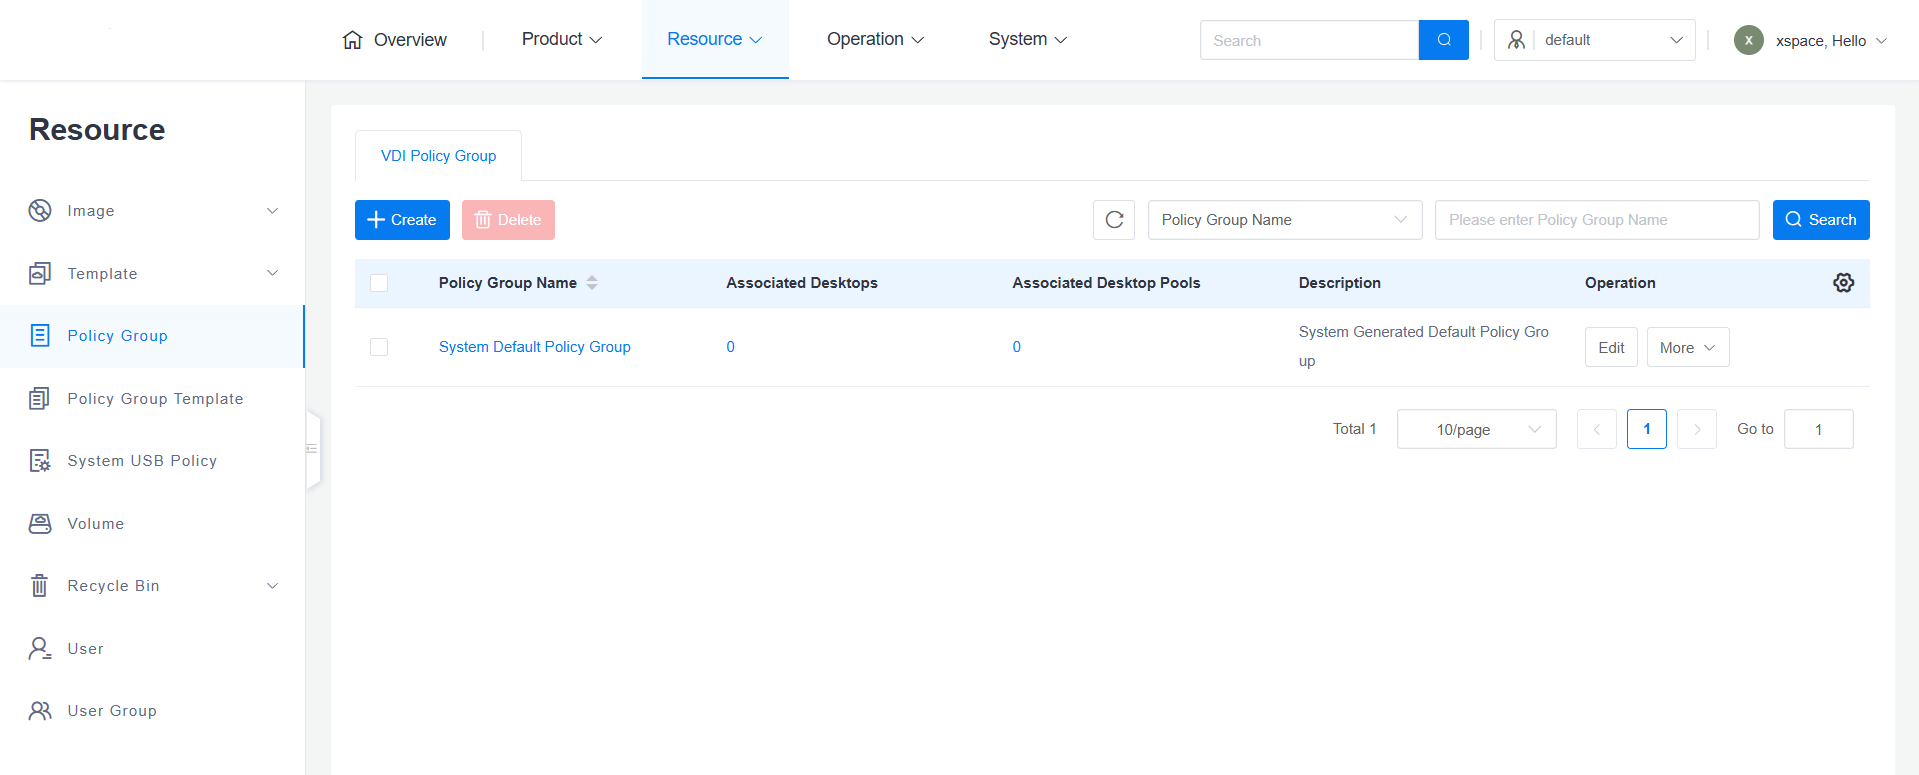Click the System USB Policy icon
The height and width of the screenshot is (775, 1919).
40,461
